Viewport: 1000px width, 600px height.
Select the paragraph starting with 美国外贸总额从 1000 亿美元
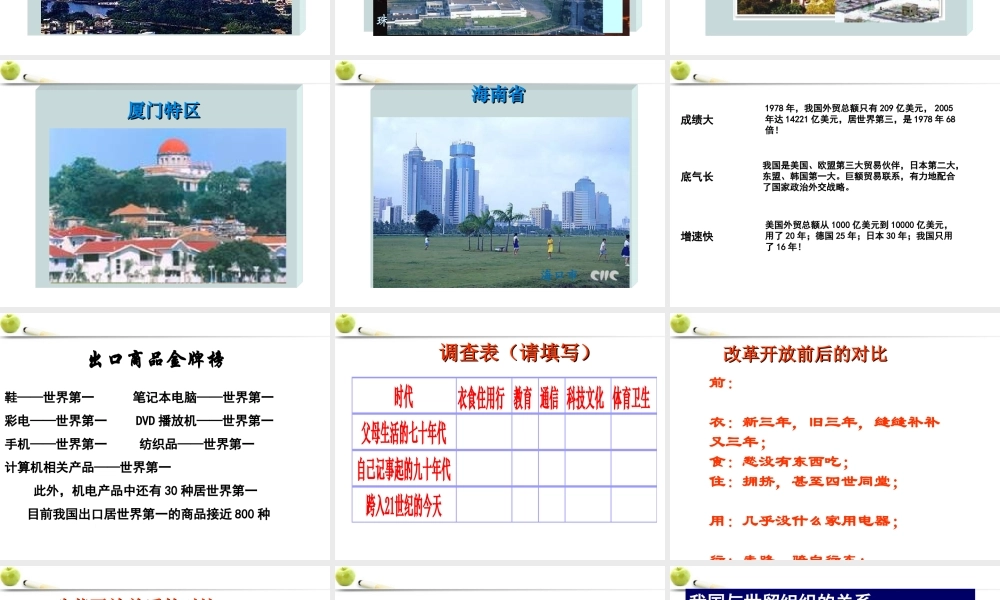click(858, 236)
